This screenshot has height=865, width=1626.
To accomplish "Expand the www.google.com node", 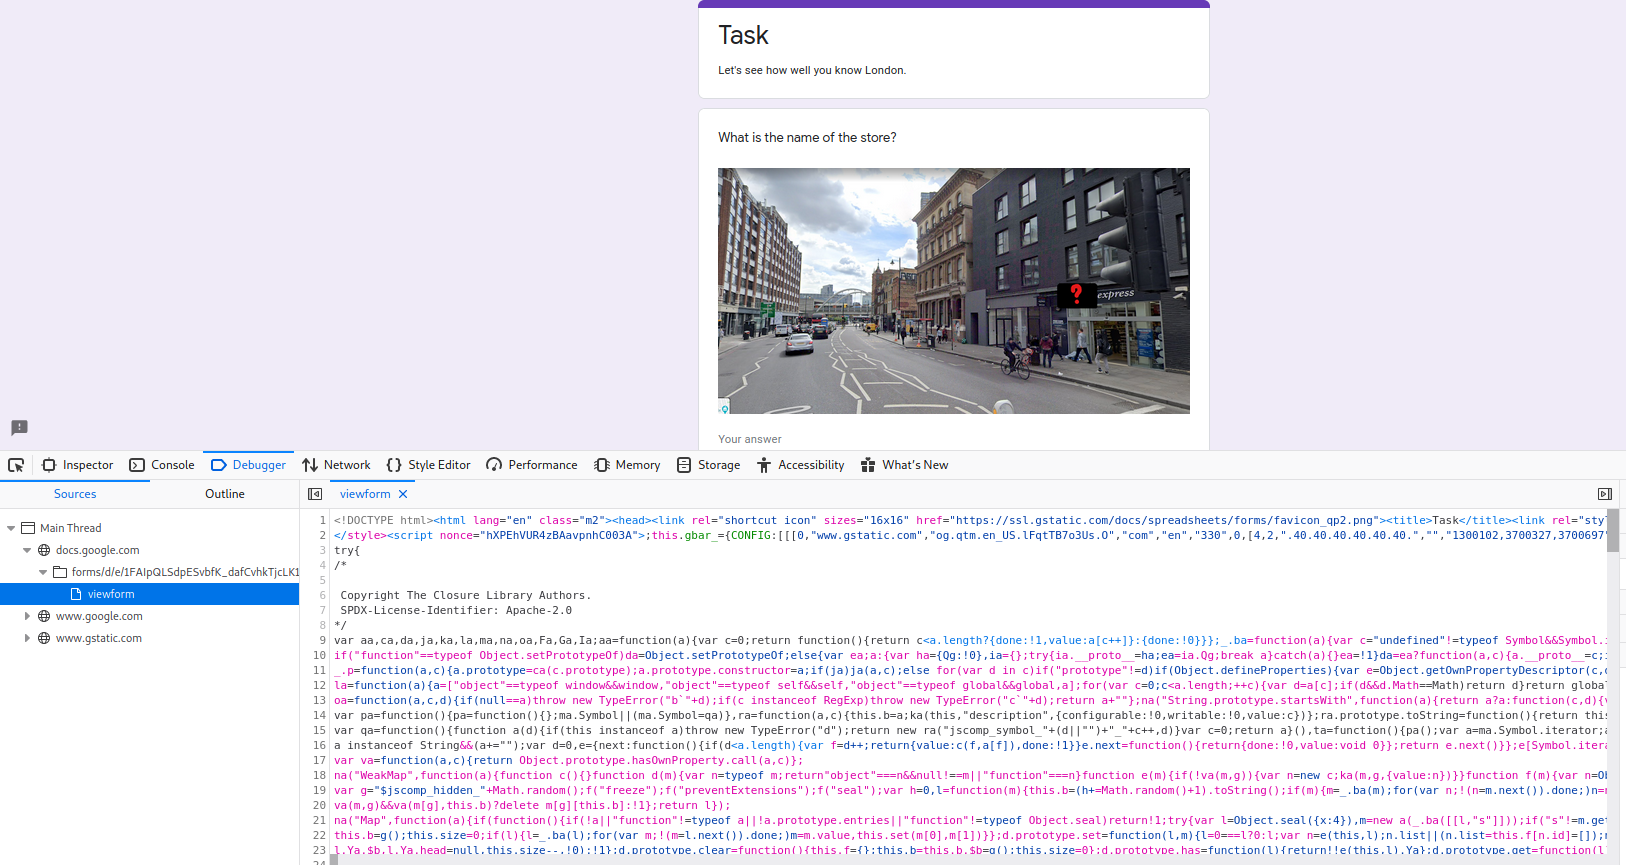I will tap(27, 616).
